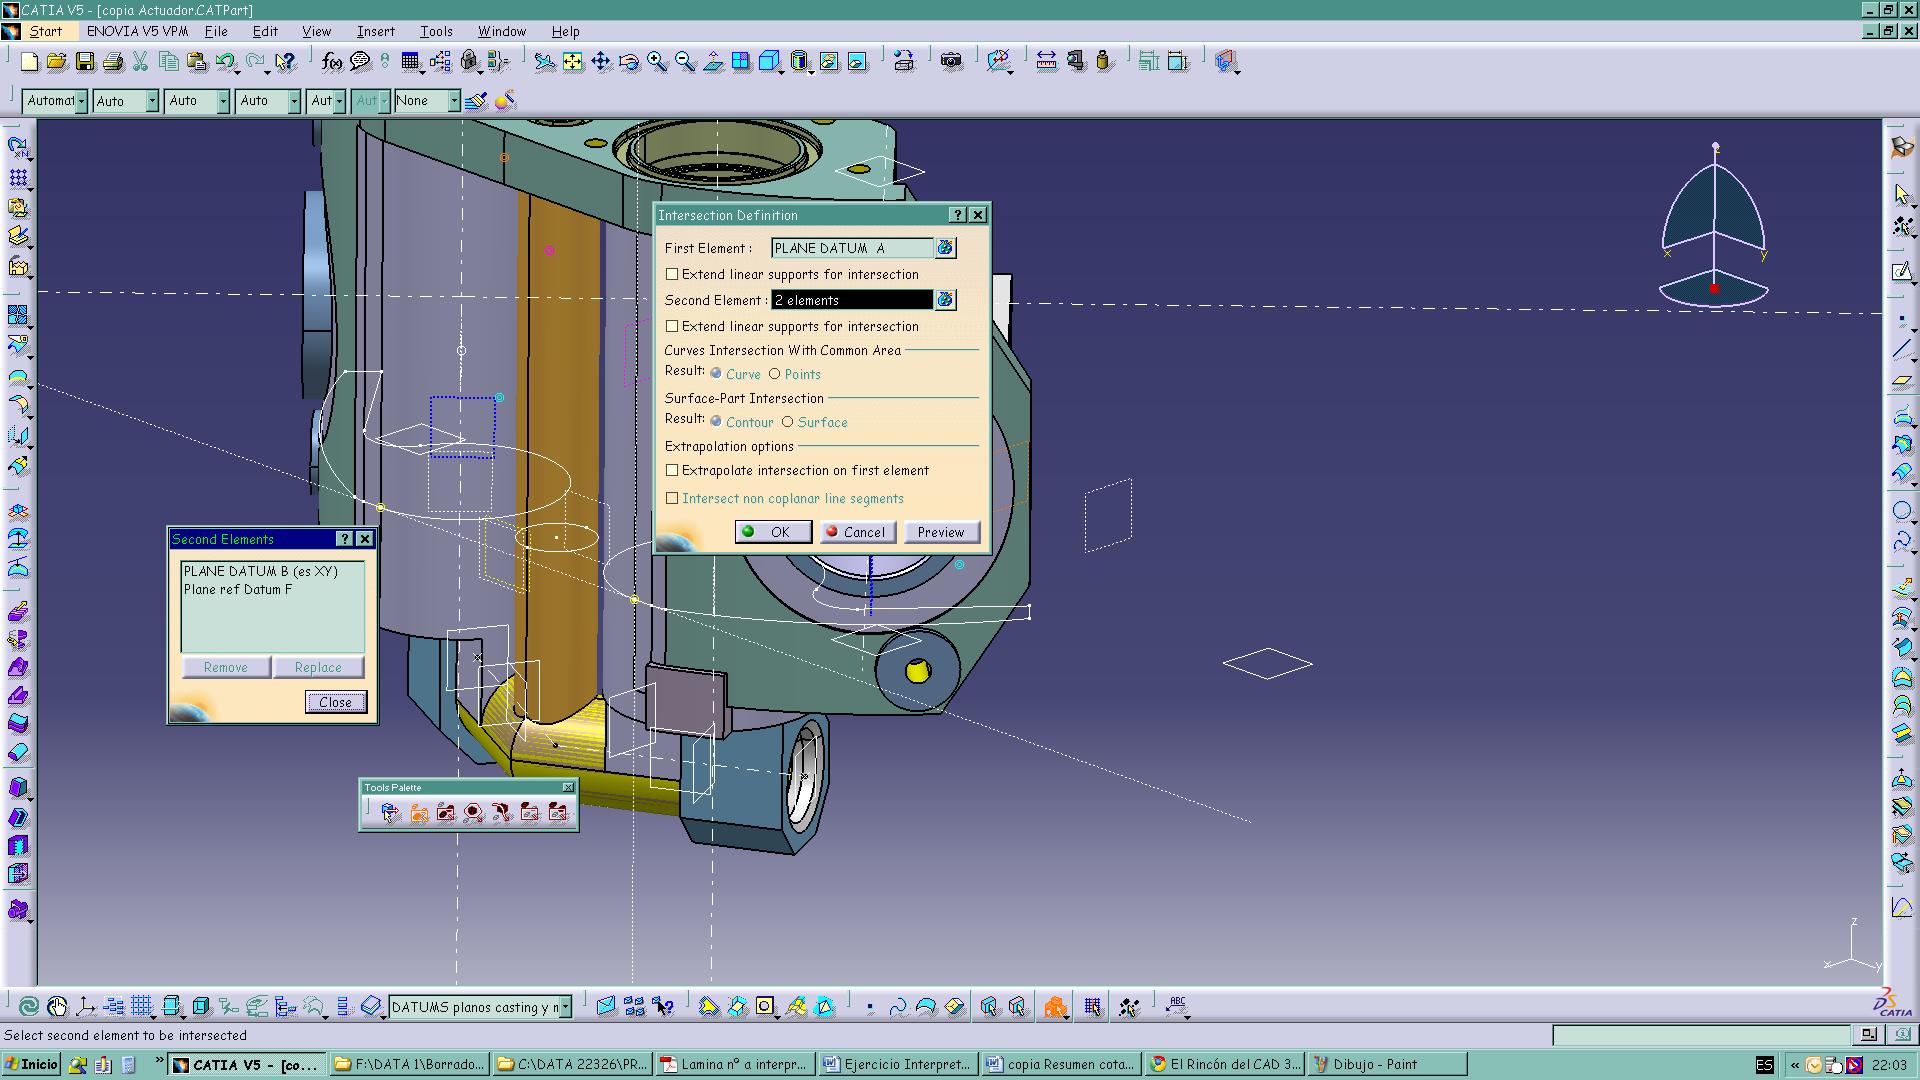
Task: Click the Print icon
Action: (x=113, y=62)
